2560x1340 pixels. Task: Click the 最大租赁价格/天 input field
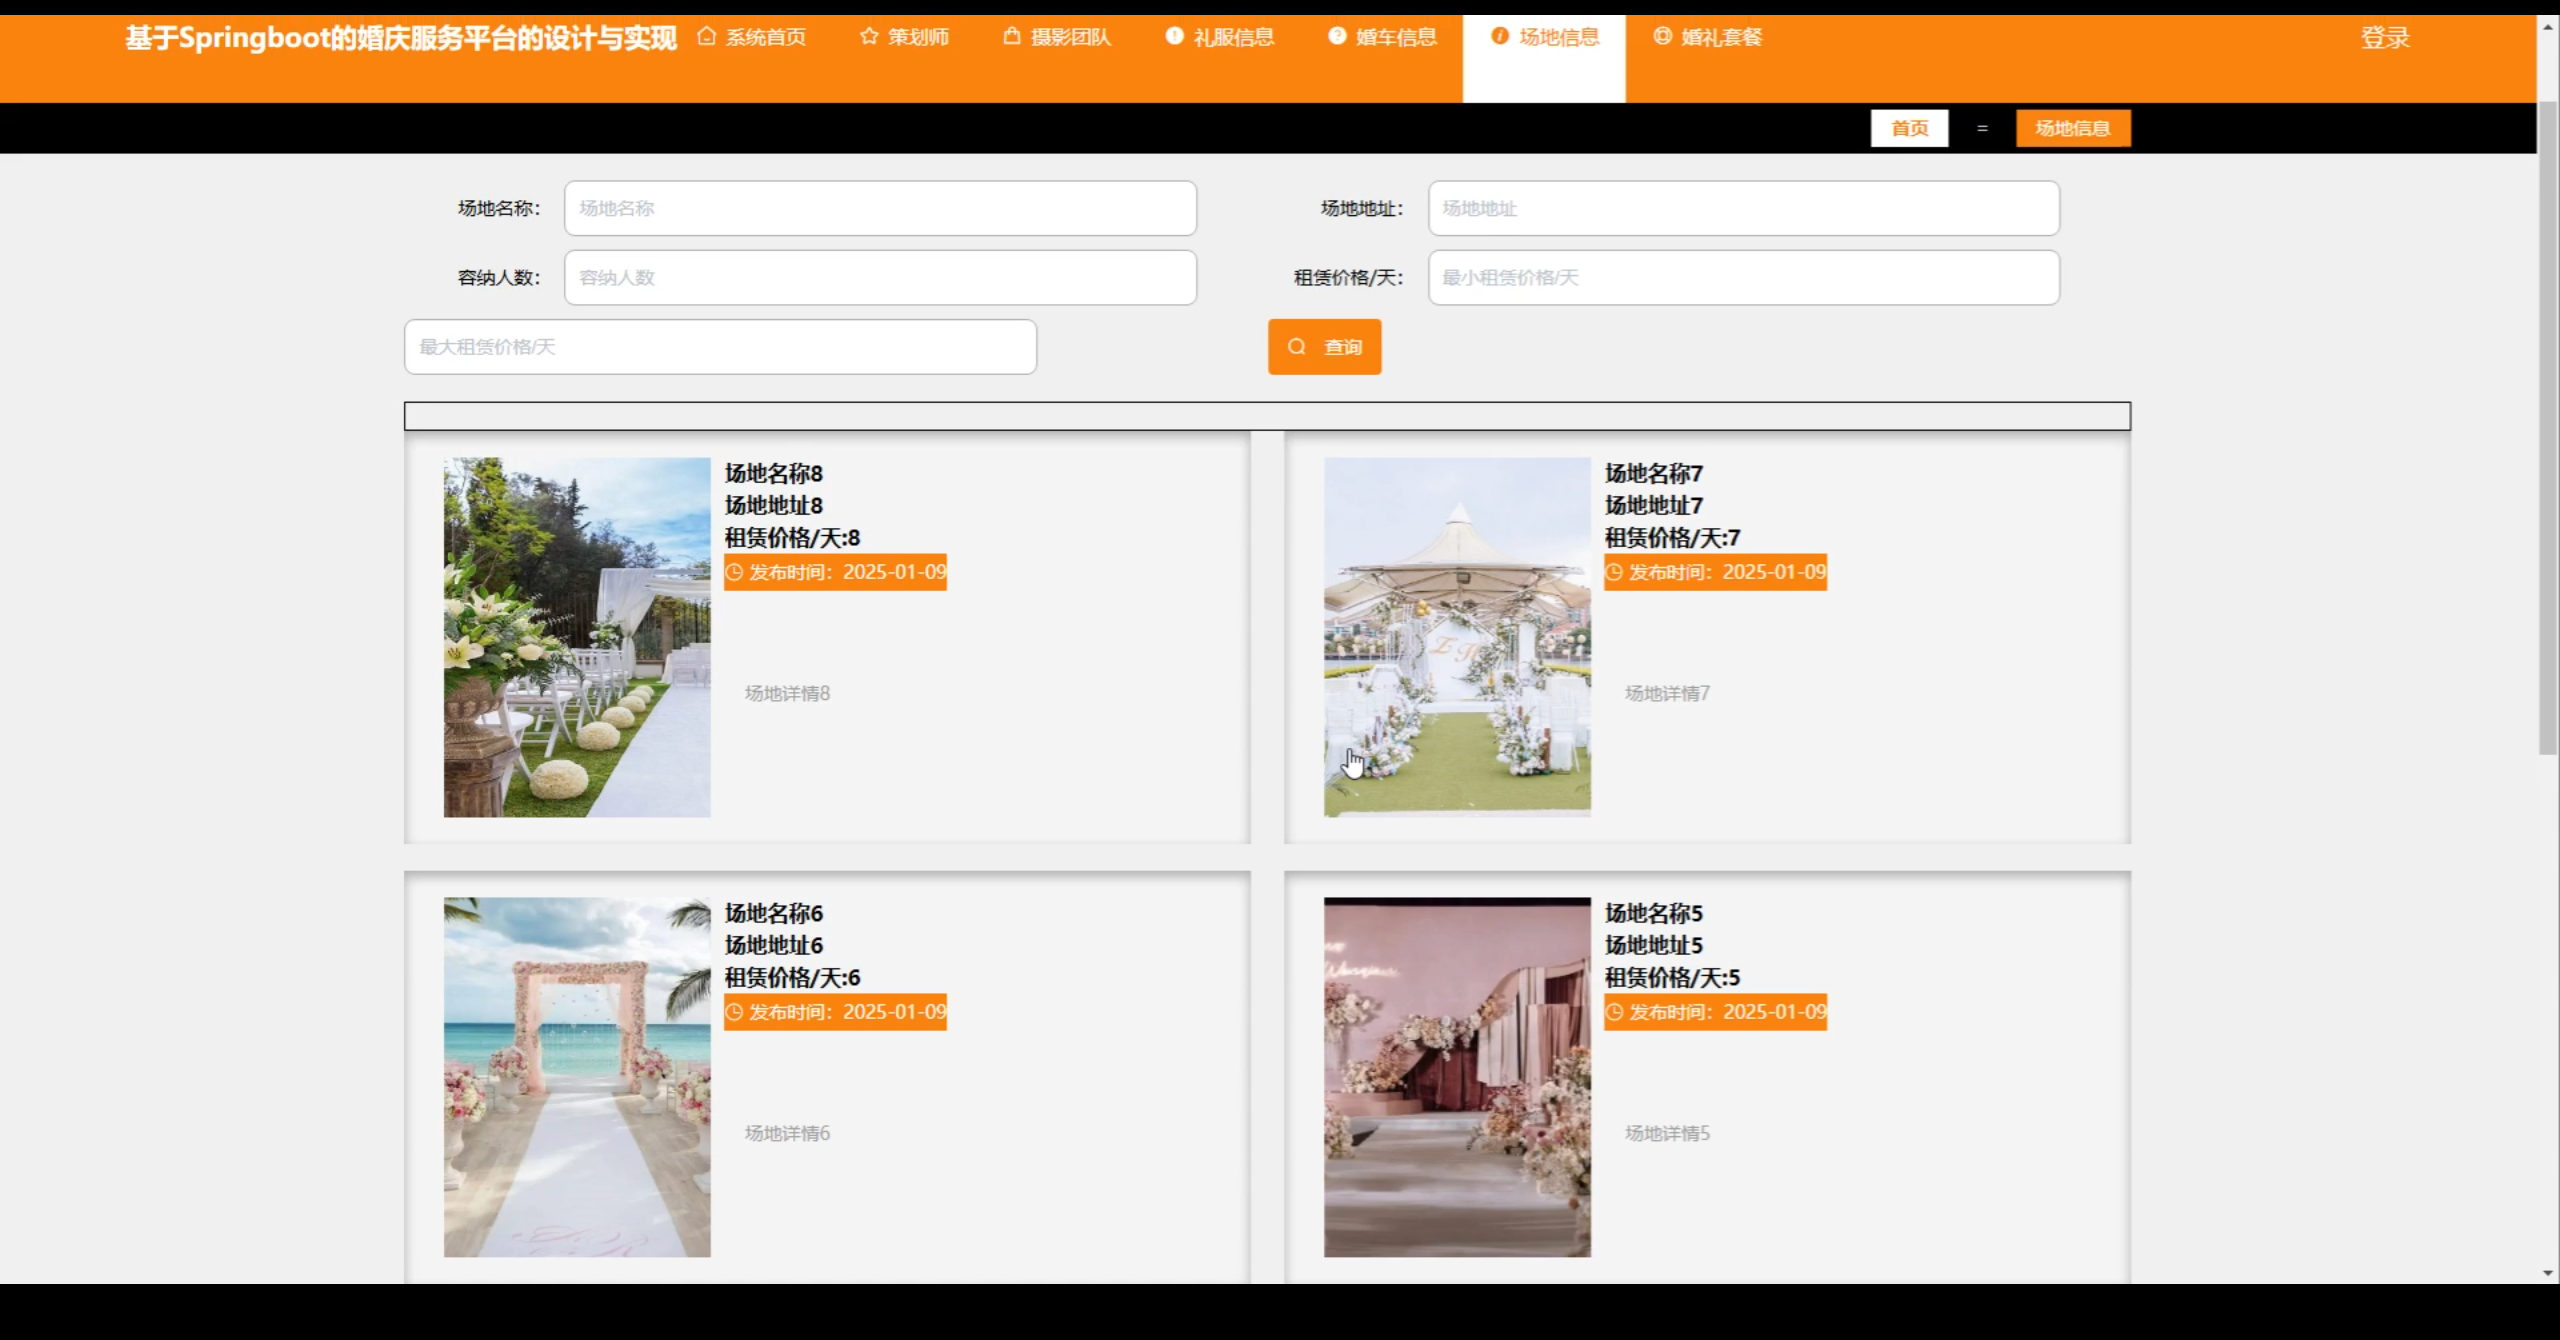coord(720,347)
